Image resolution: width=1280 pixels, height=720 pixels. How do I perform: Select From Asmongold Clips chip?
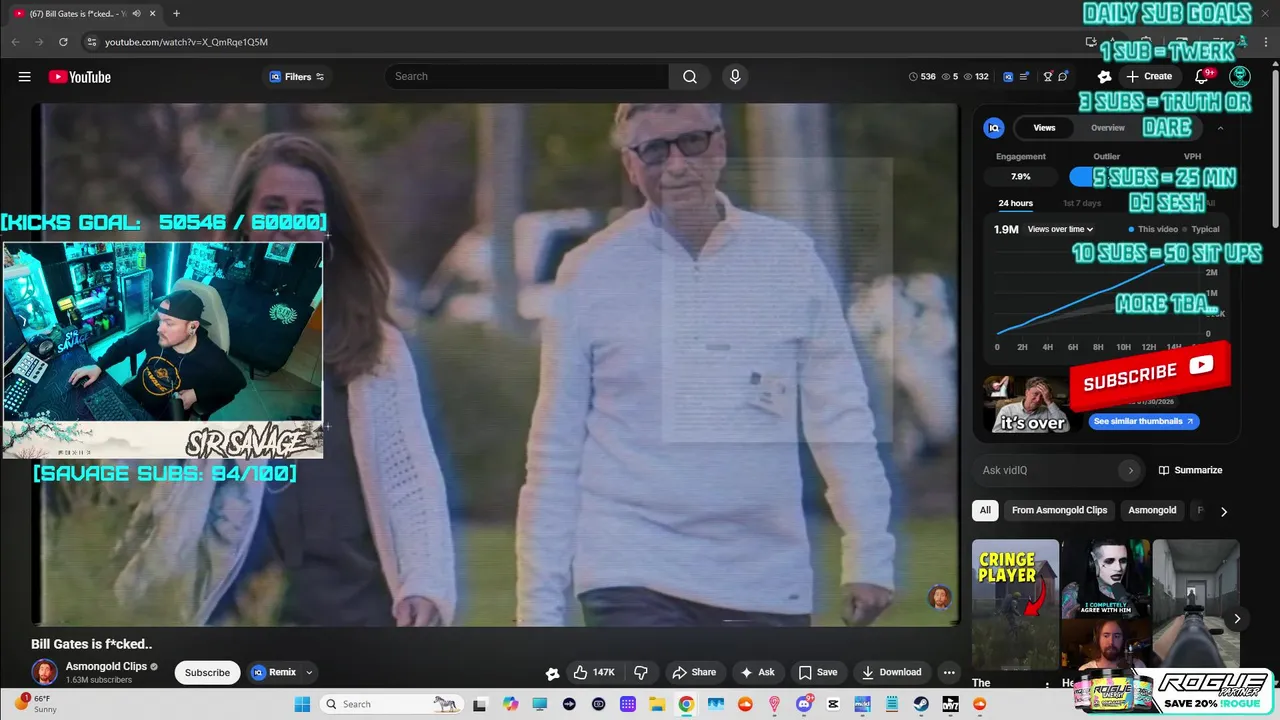pos(1059,510)
